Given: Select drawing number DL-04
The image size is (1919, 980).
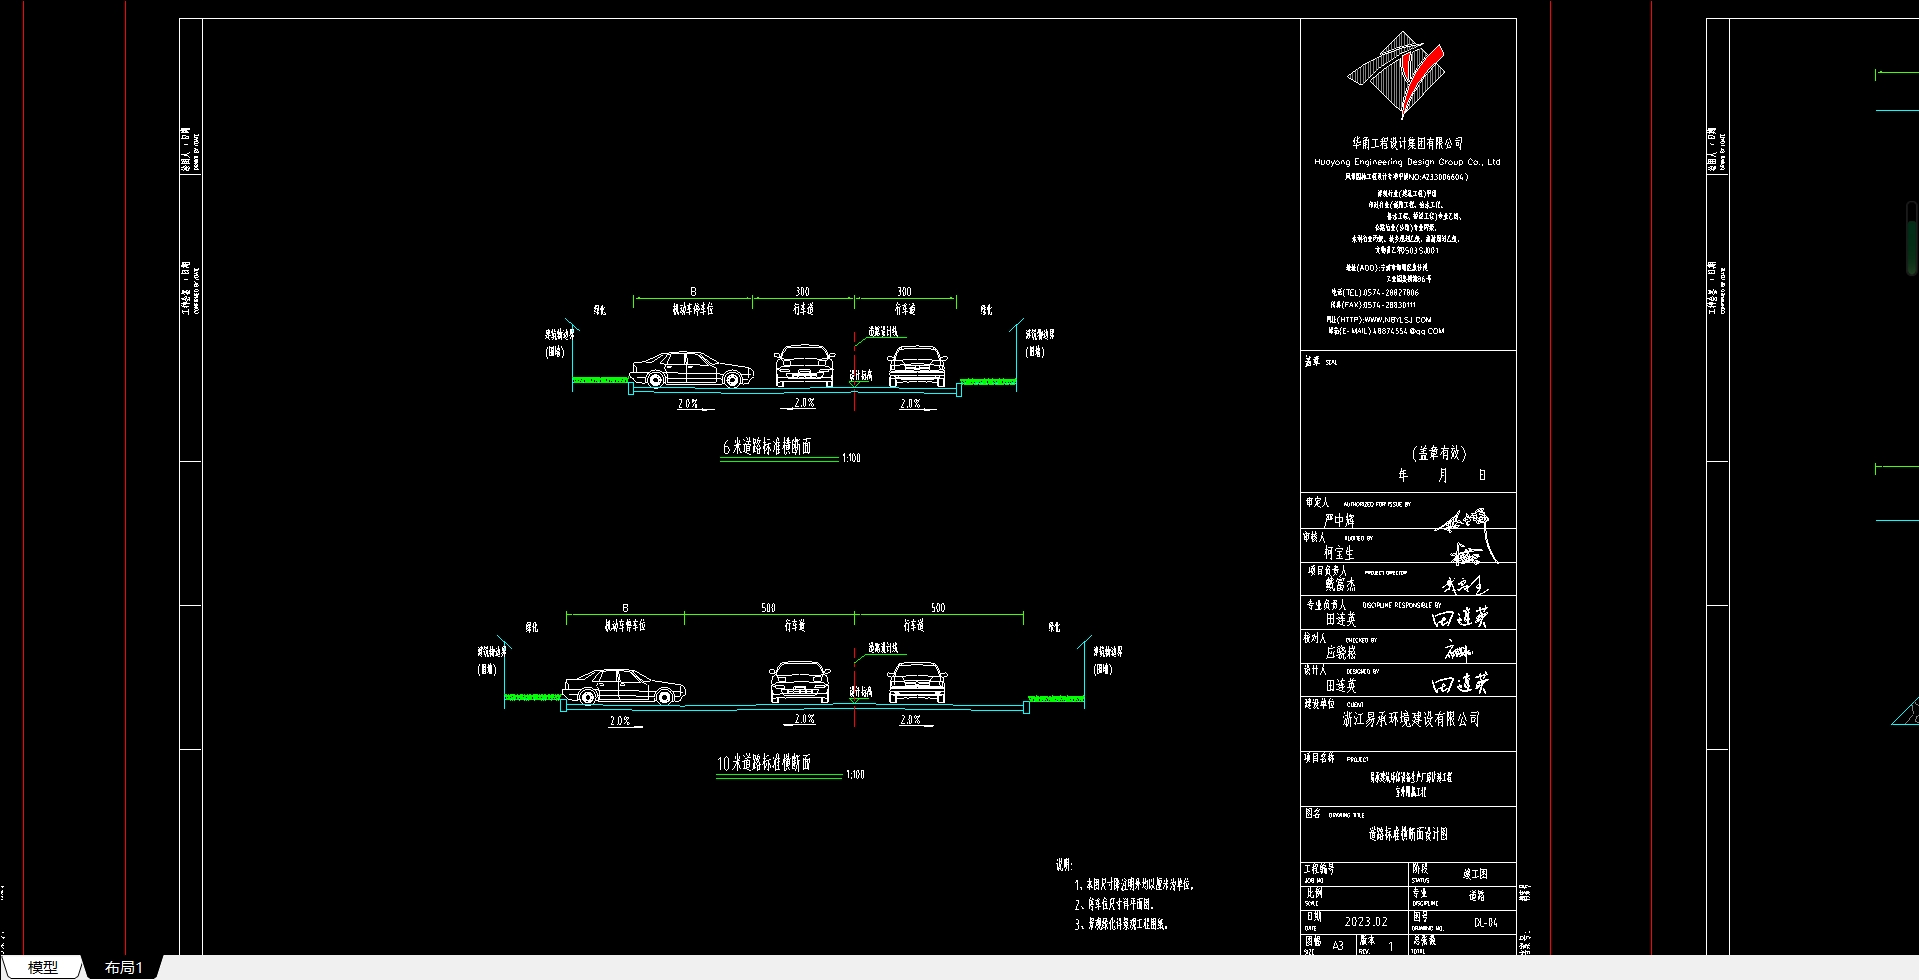Looking at the screenshot, I should [1486, 923].
